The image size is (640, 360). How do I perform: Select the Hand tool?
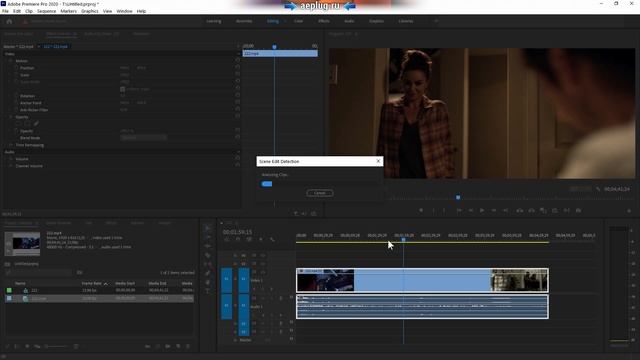pyautogui.click(x=208, y=282)
